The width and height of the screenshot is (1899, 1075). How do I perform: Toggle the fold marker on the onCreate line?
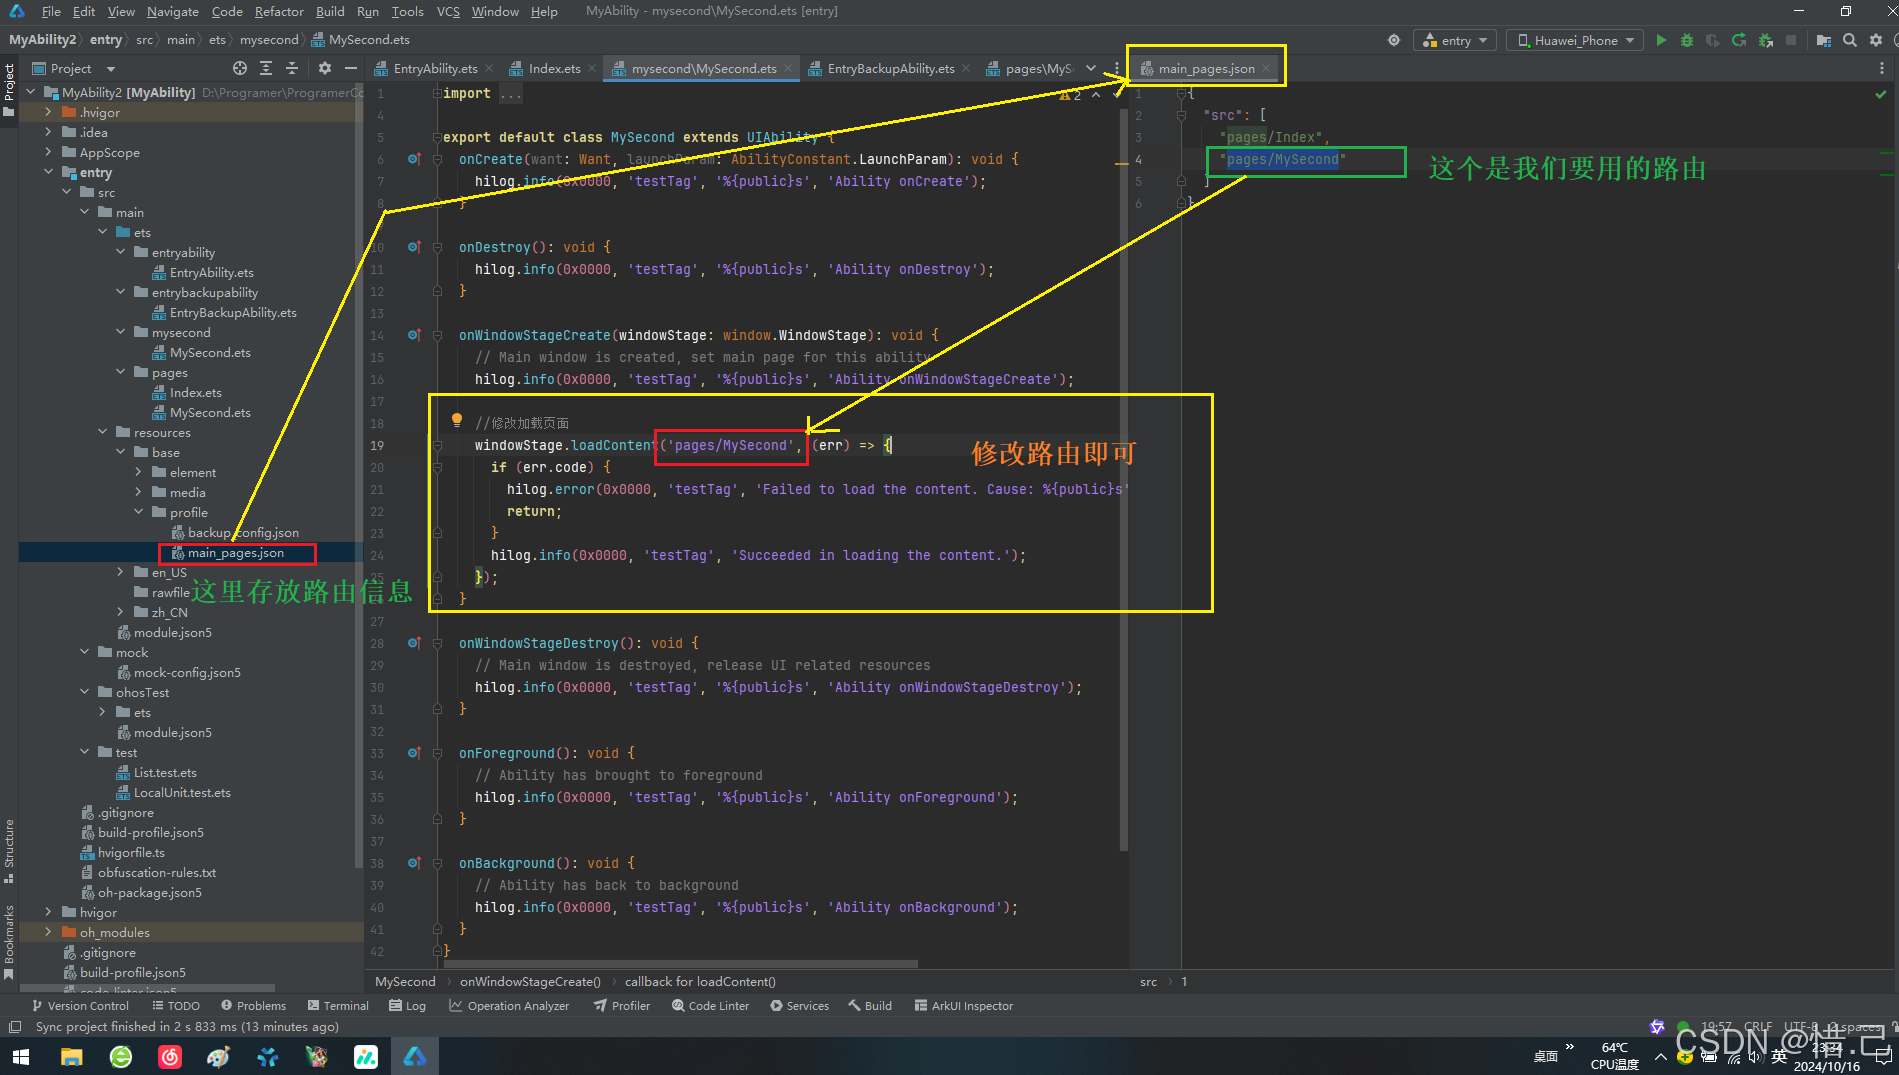(x=437, y=159)
